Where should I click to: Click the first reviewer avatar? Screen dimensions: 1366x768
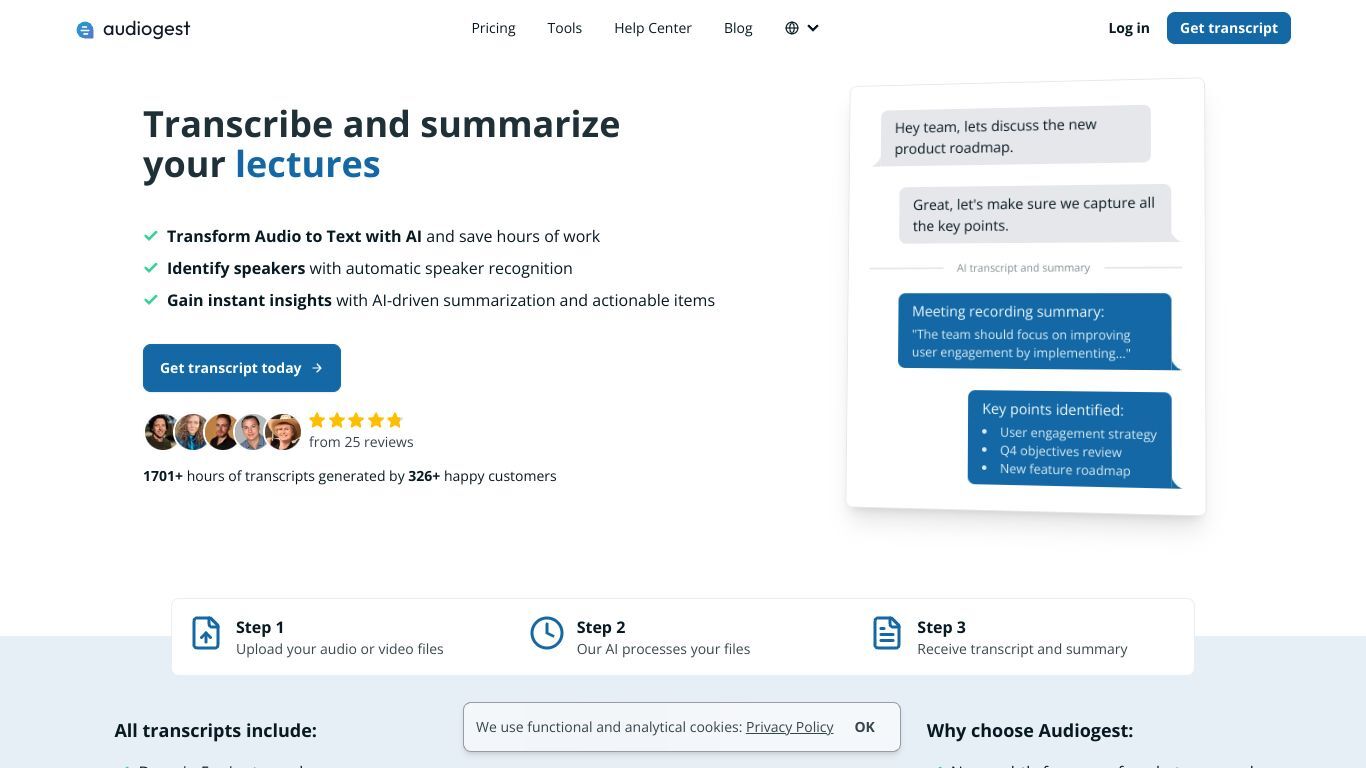point(161,432)
